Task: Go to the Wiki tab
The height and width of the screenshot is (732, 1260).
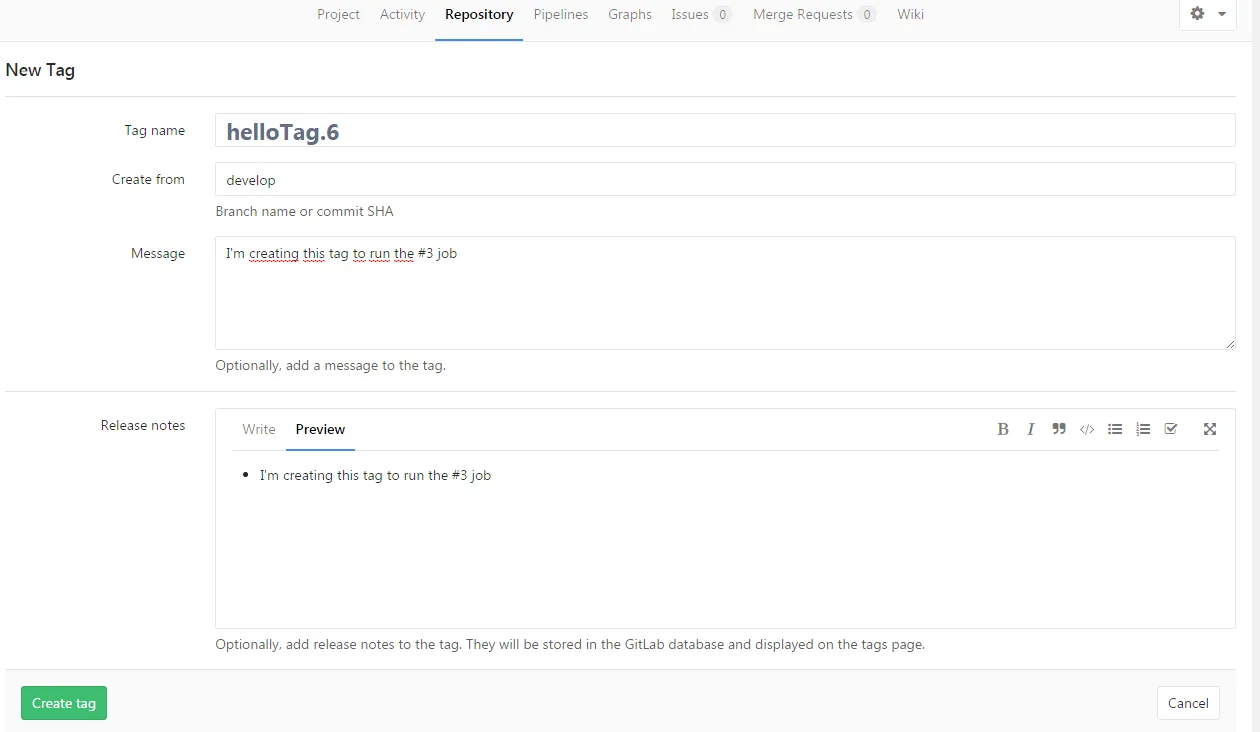Action: (x=910, y=14)
